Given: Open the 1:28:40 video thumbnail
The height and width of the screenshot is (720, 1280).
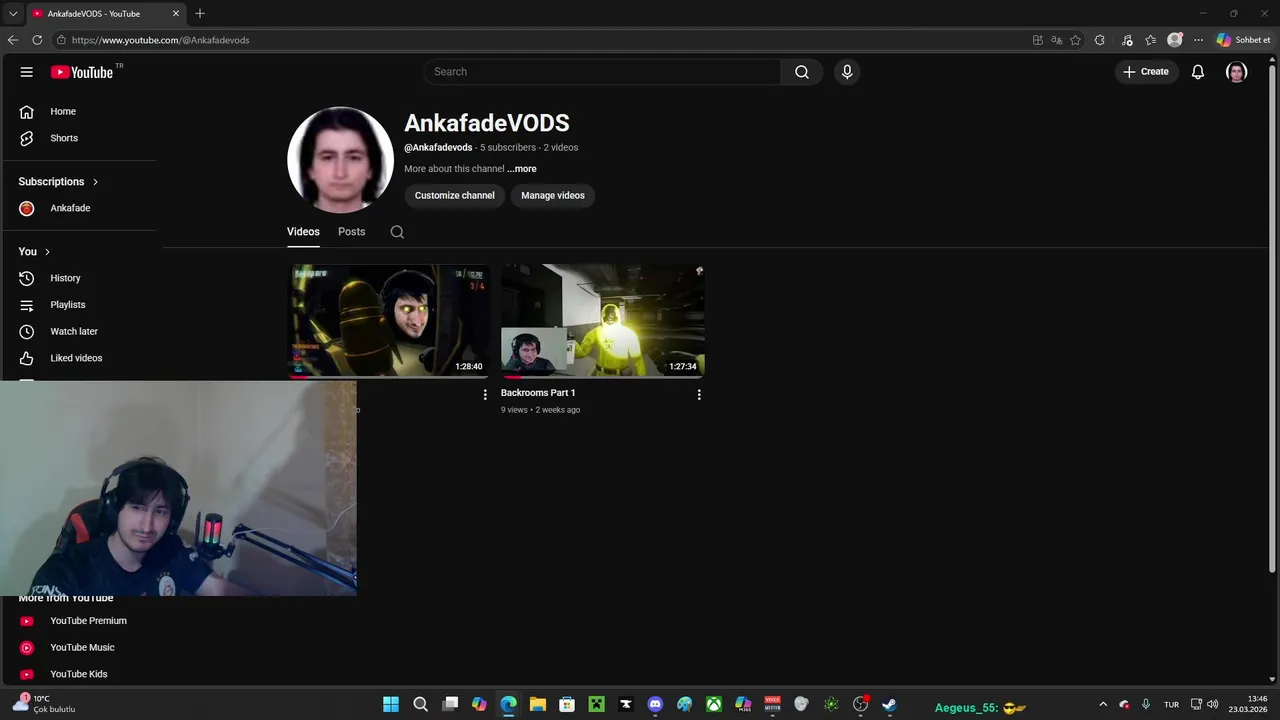Looking at the screenshot, I should 389,321.
